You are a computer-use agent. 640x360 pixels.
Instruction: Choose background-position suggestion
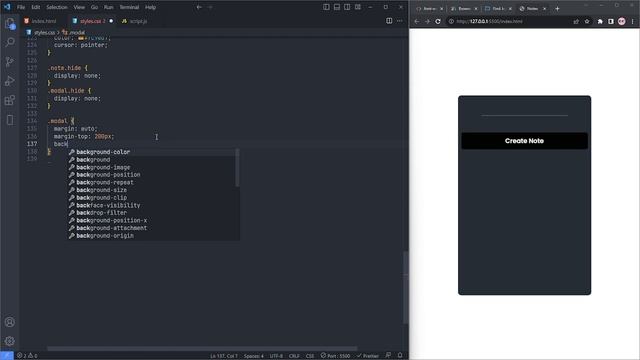(x=153, y=175)
